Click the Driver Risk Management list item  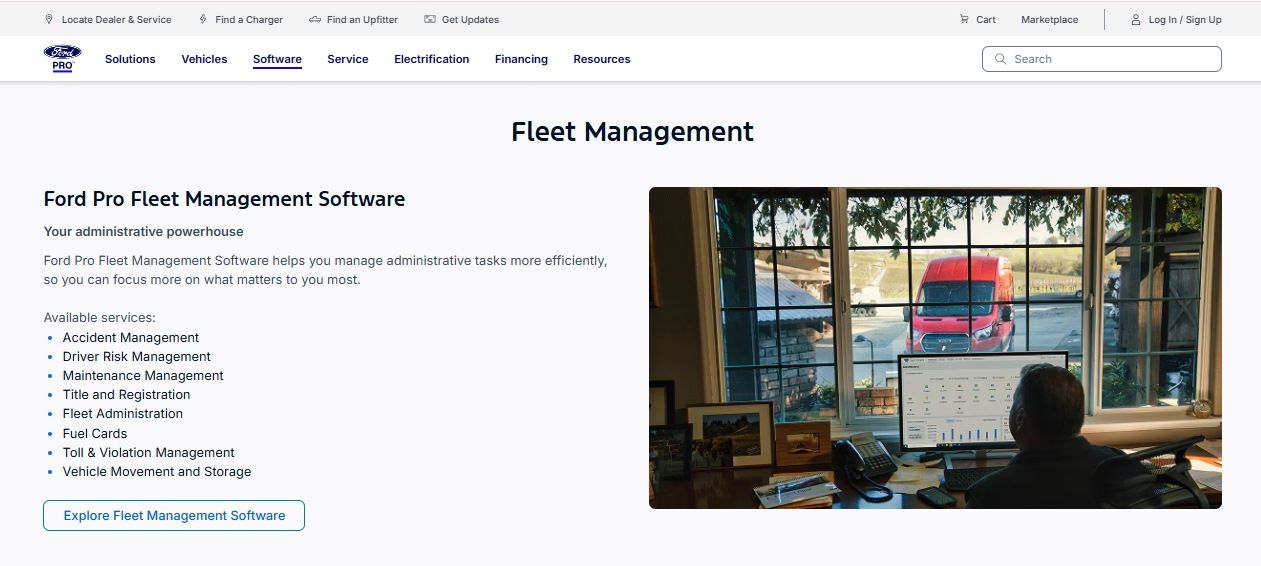pyautogui.click(x=137, y=357)
